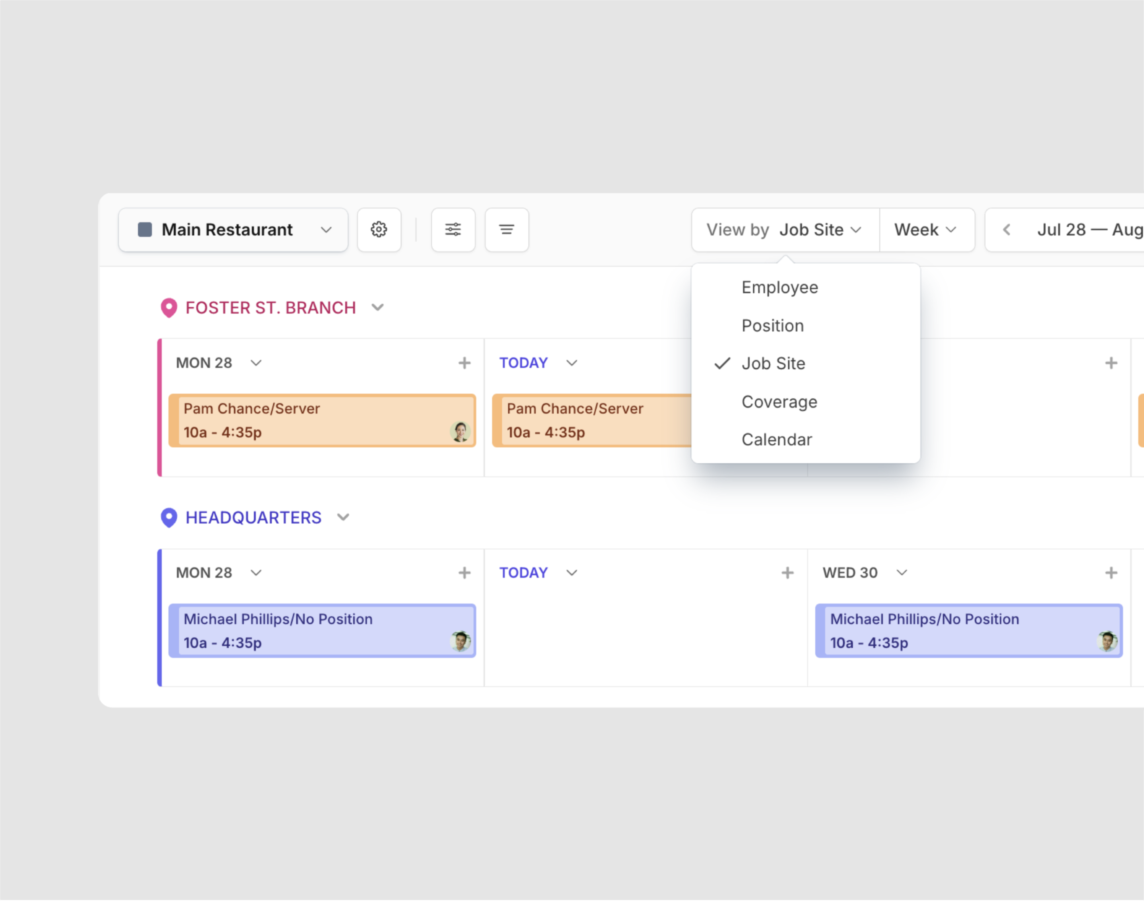Click Headquarters heading text
This screenshot has height=901, width=1144.
coord(253,517)
